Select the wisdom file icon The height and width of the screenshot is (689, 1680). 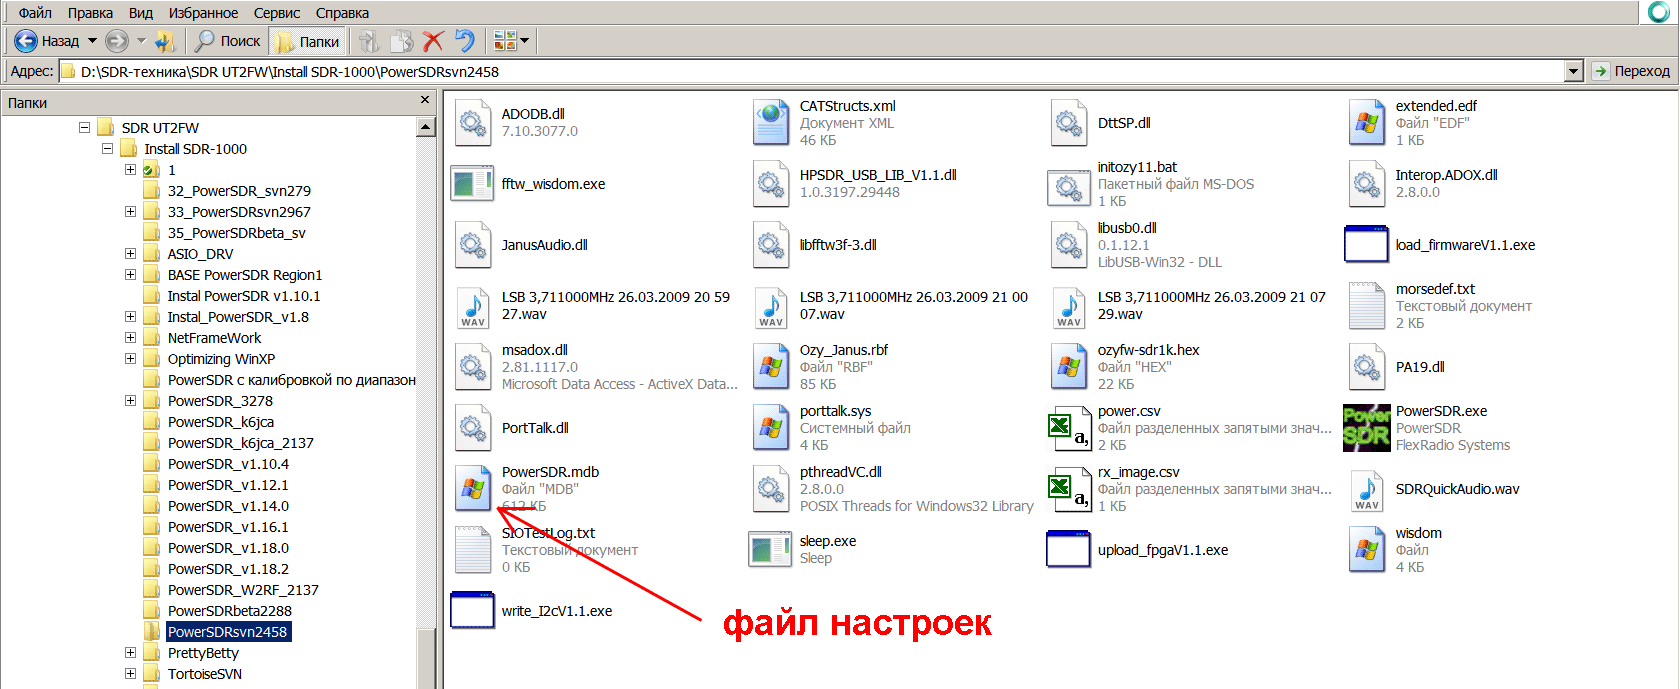(x=1367, y=550)
